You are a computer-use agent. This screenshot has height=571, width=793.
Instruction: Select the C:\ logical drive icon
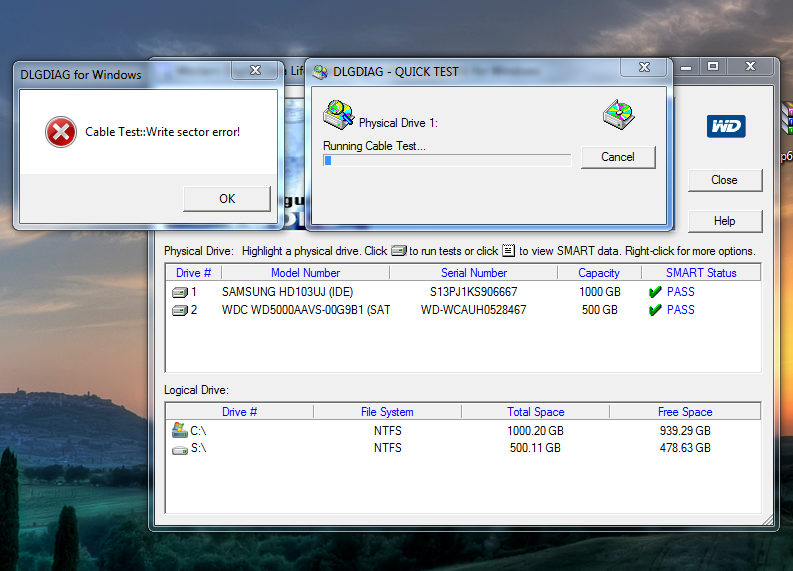click(180, 430)
